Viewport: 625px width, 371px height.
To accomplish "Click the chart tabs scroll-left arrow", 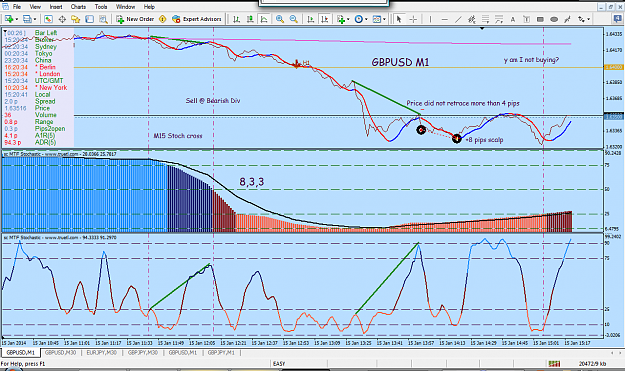I will pyautogui.click(x=613, y=353).
